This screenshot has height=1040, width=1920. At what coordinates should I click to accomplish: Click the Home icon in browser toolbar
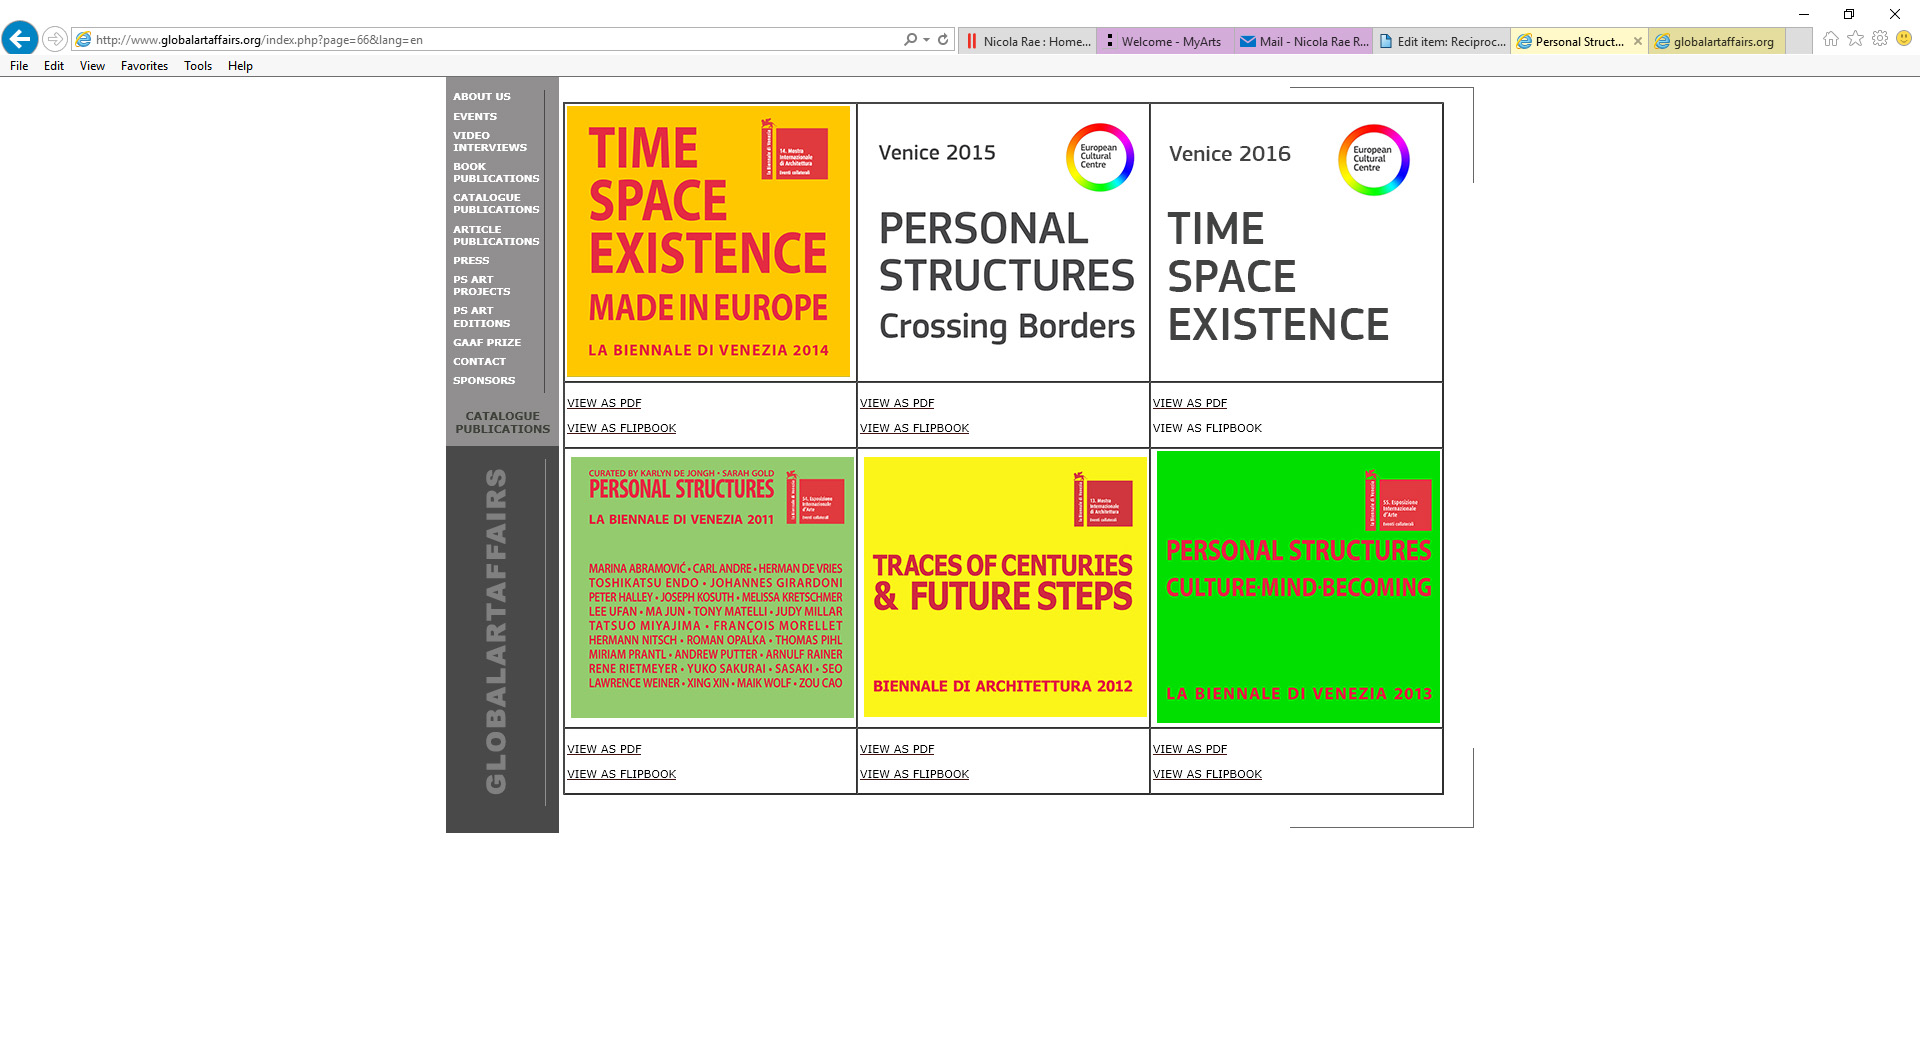tap(1831, 39)
